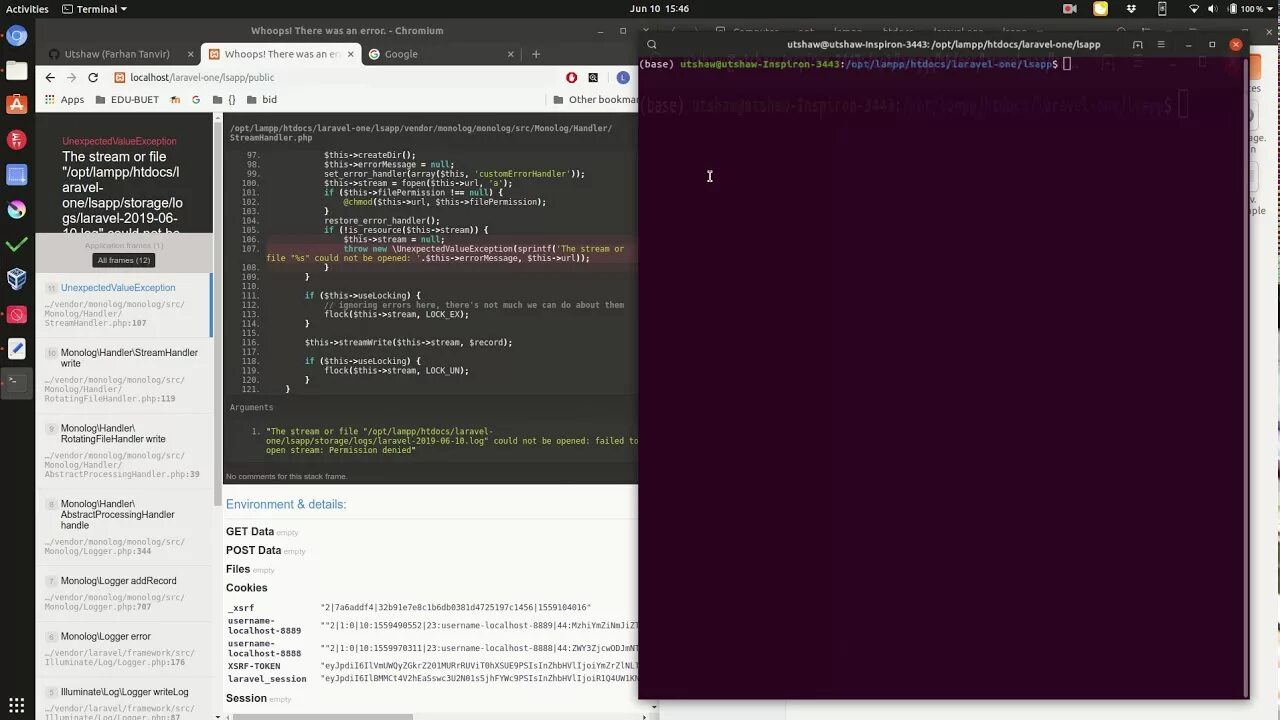Open the text editor dock icon
1280x720 pixels.
(16, 348)
